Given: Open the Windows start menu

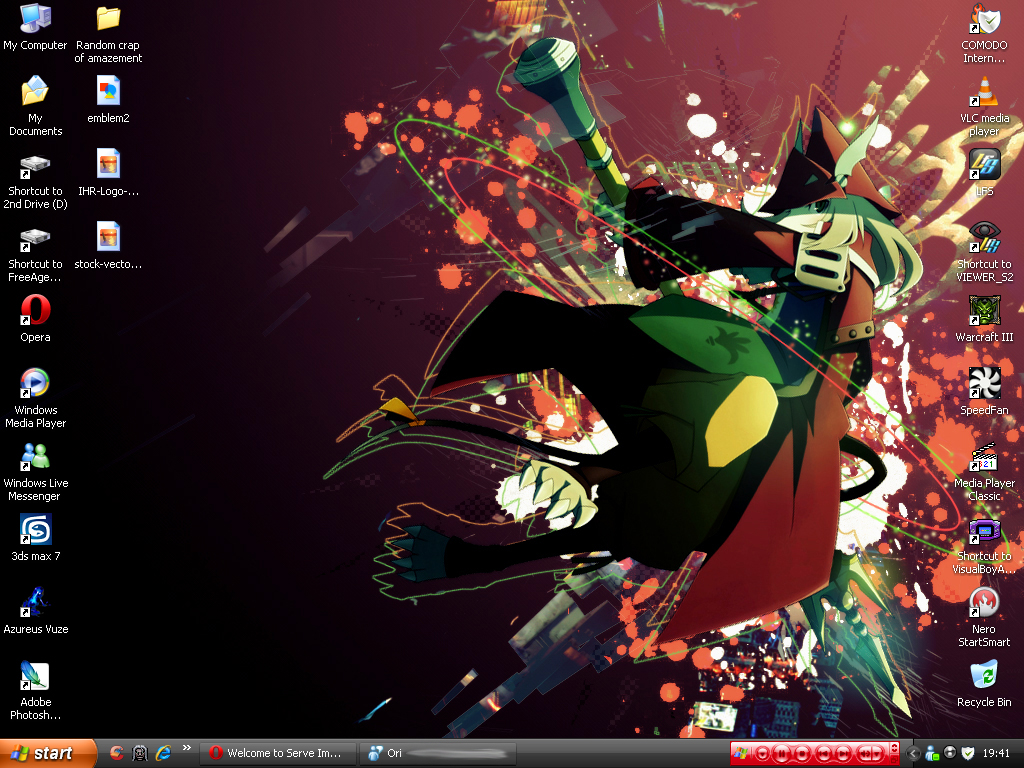Looking at the screenshot, I should click(48, 753).
